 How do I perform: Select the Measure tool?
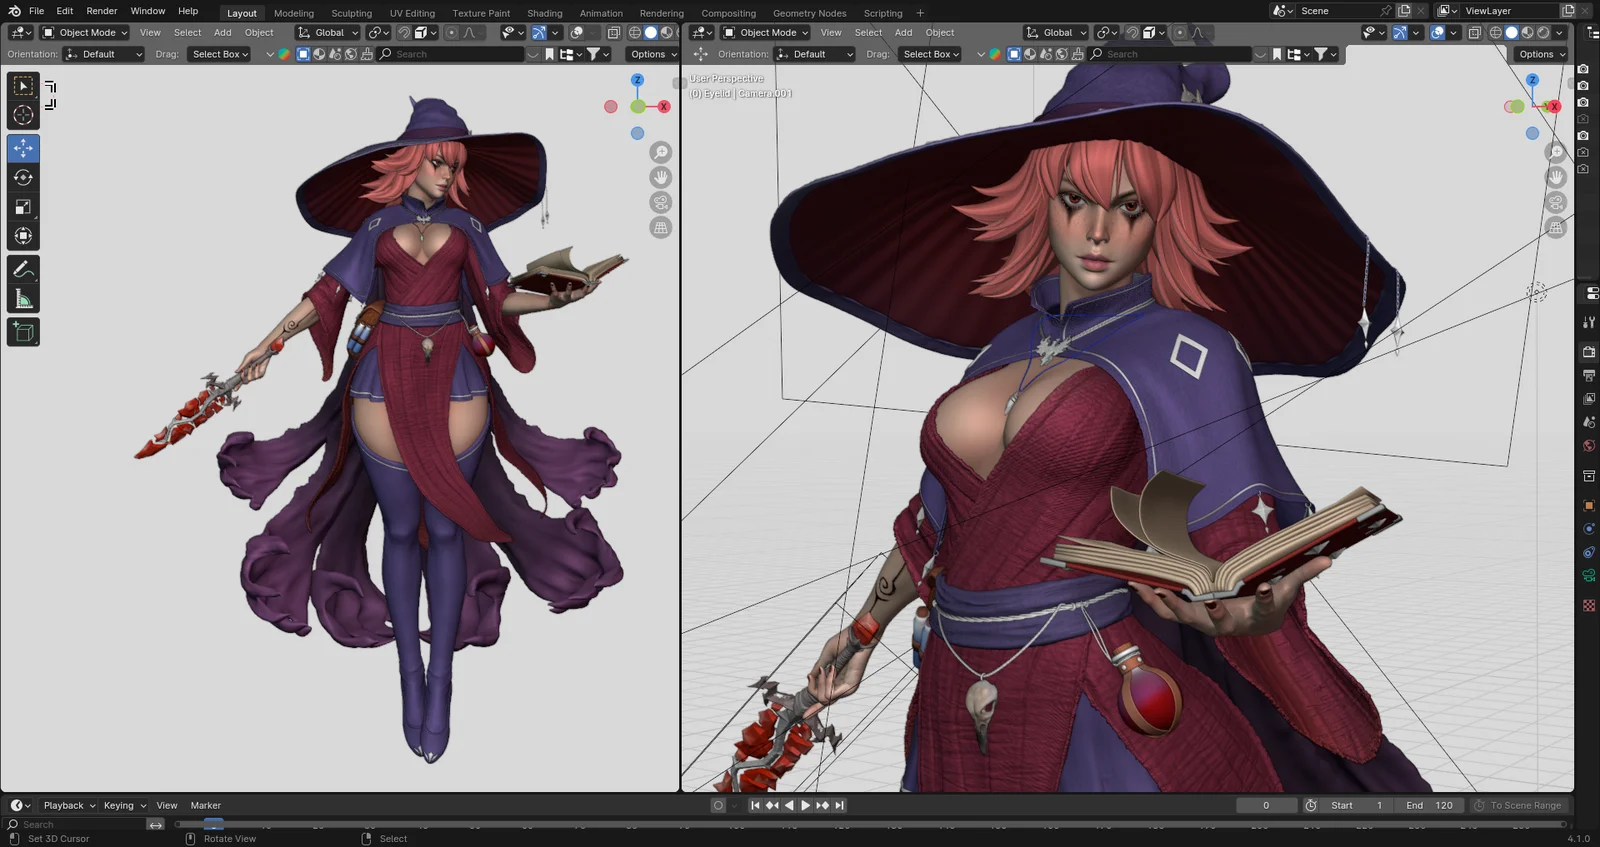[x=23, y=299]
